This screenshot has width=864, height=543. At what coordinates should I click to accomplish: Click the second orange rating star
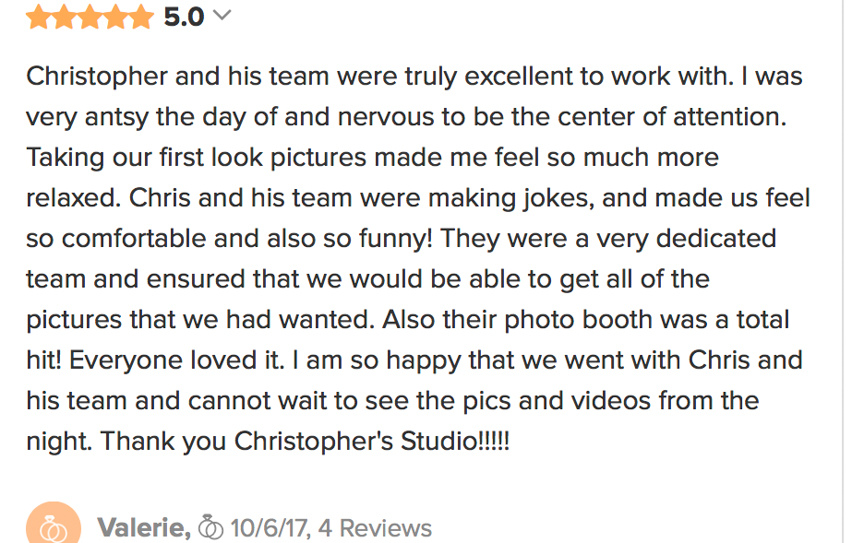click(x=64, y=17)
